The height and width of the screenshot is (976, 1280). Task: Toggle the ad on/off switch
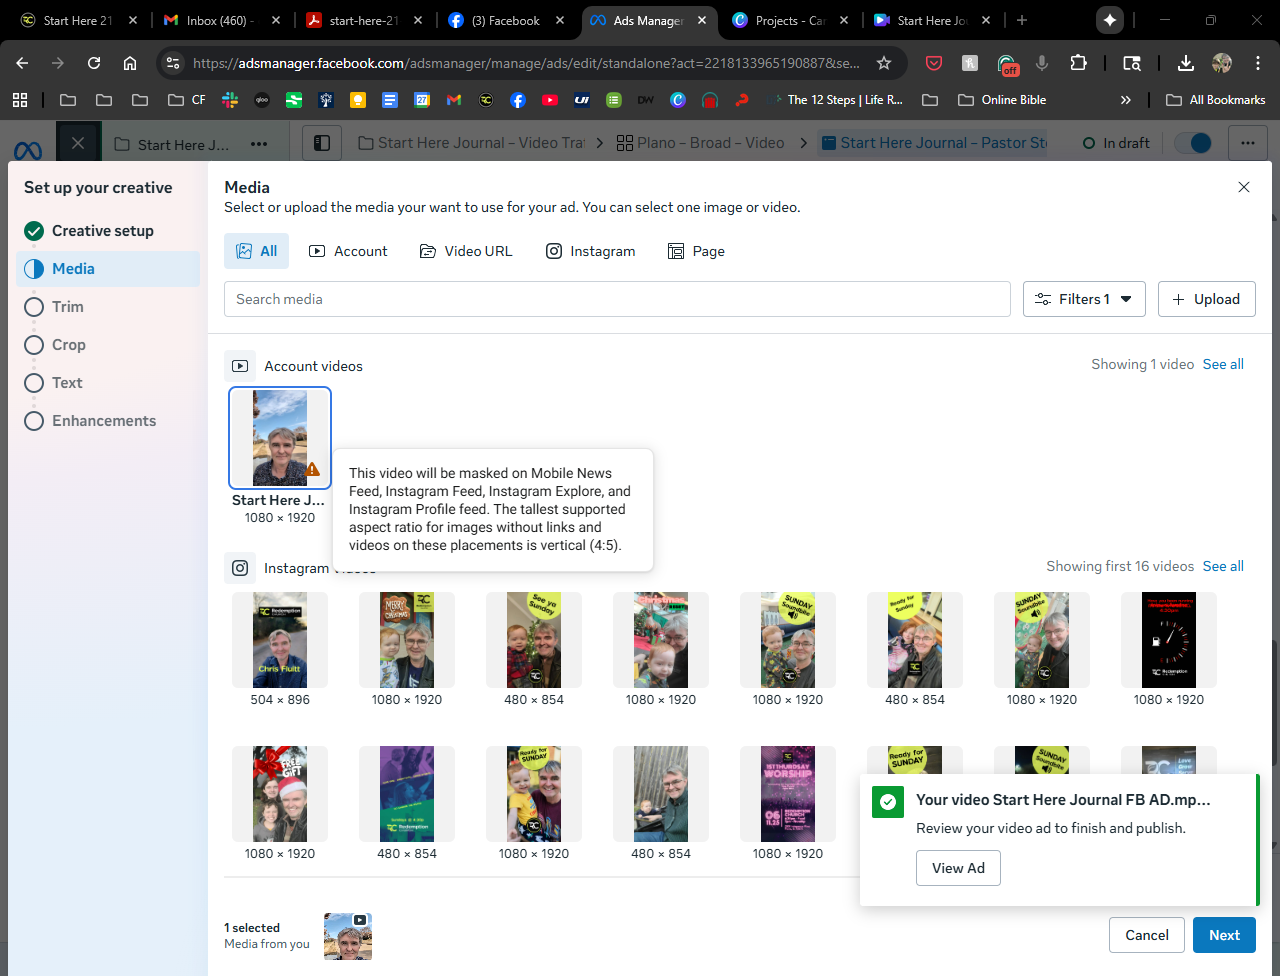coord(1192,143)
